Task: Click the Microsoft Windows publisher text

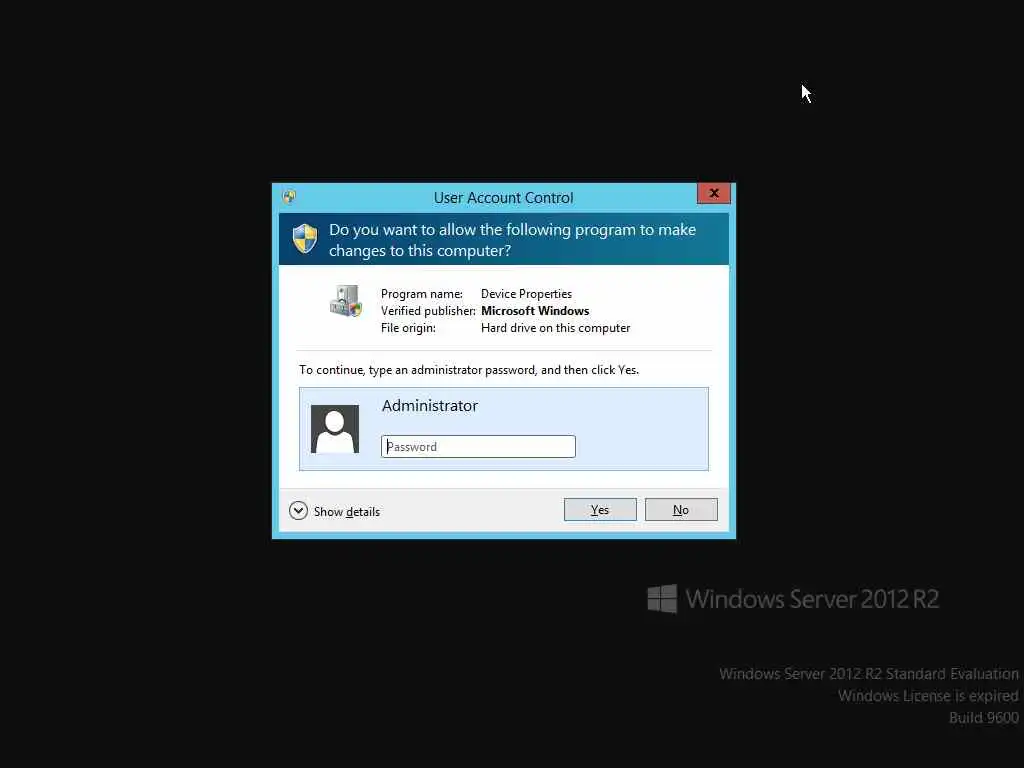Action: tap(535, 311)
